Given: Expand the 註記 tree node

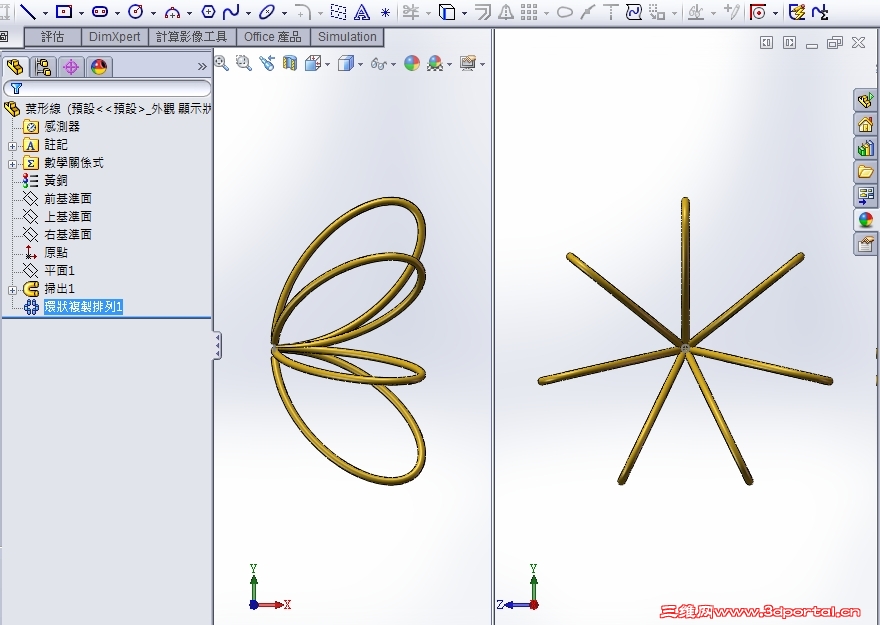Looking at the screenshot, I should pos(12,146).
